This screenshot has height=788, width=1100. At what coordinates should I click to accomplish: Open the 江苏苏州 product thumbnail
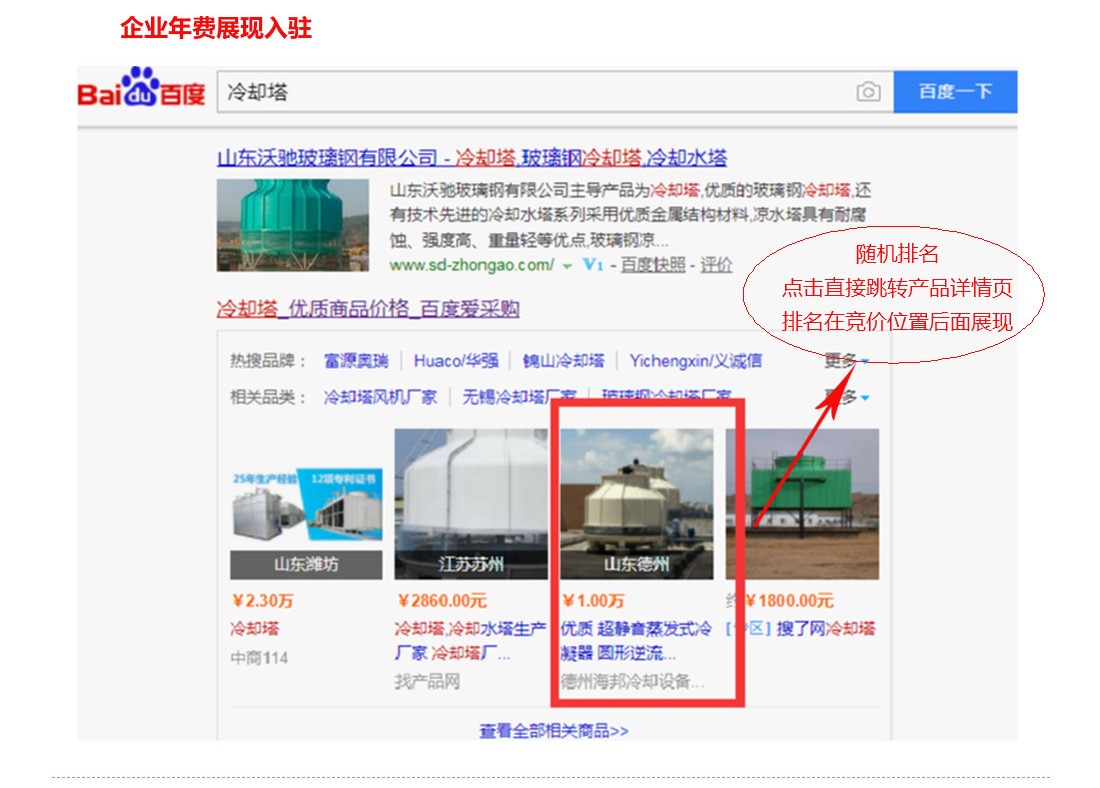pos(471,504)
